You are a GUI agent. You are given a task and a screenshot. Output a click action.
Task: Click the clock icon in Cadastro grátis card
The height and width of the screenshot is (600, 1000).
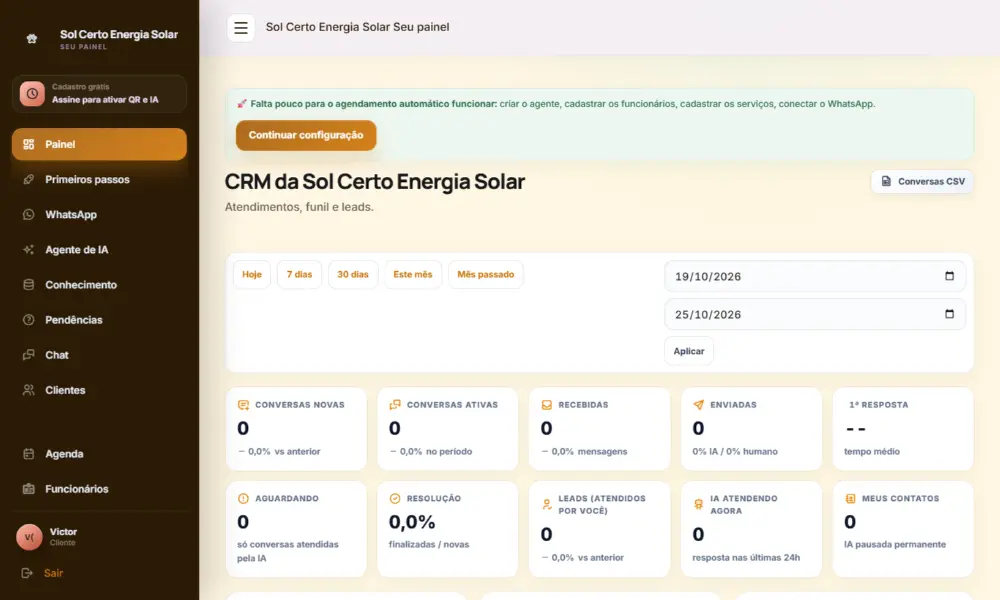coord(32,94)
